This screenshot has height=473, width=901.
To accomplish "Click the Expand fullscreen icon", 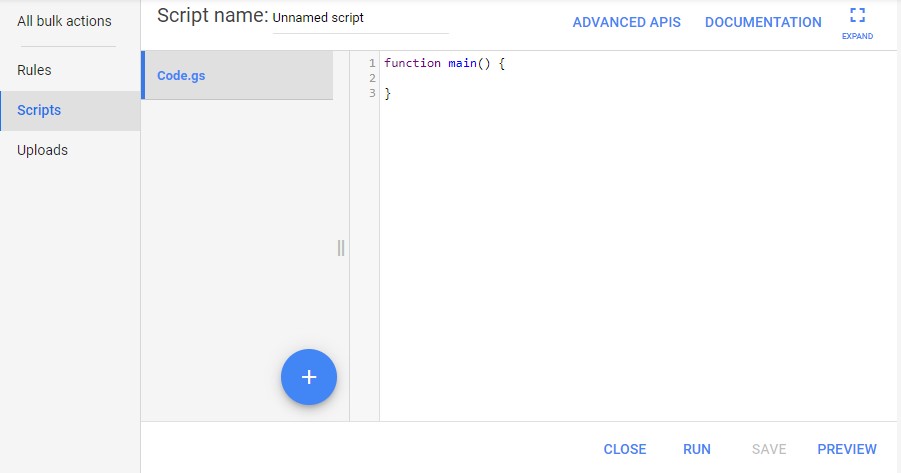I will click(x=857, y=15).
